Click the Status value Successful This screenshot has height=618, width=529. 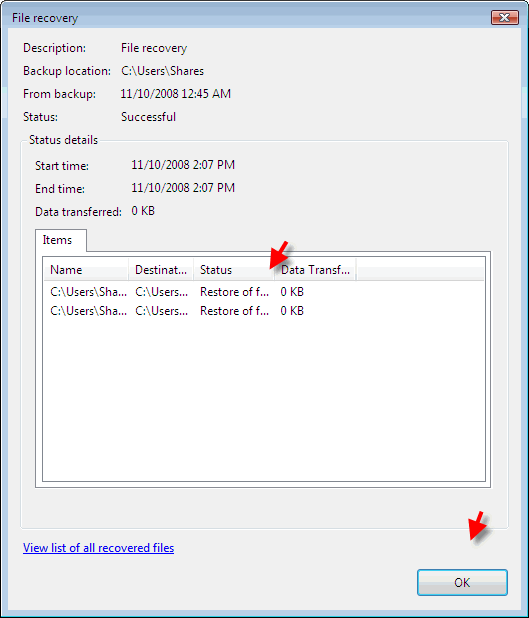pyautogui.click(x=148, y=117)
